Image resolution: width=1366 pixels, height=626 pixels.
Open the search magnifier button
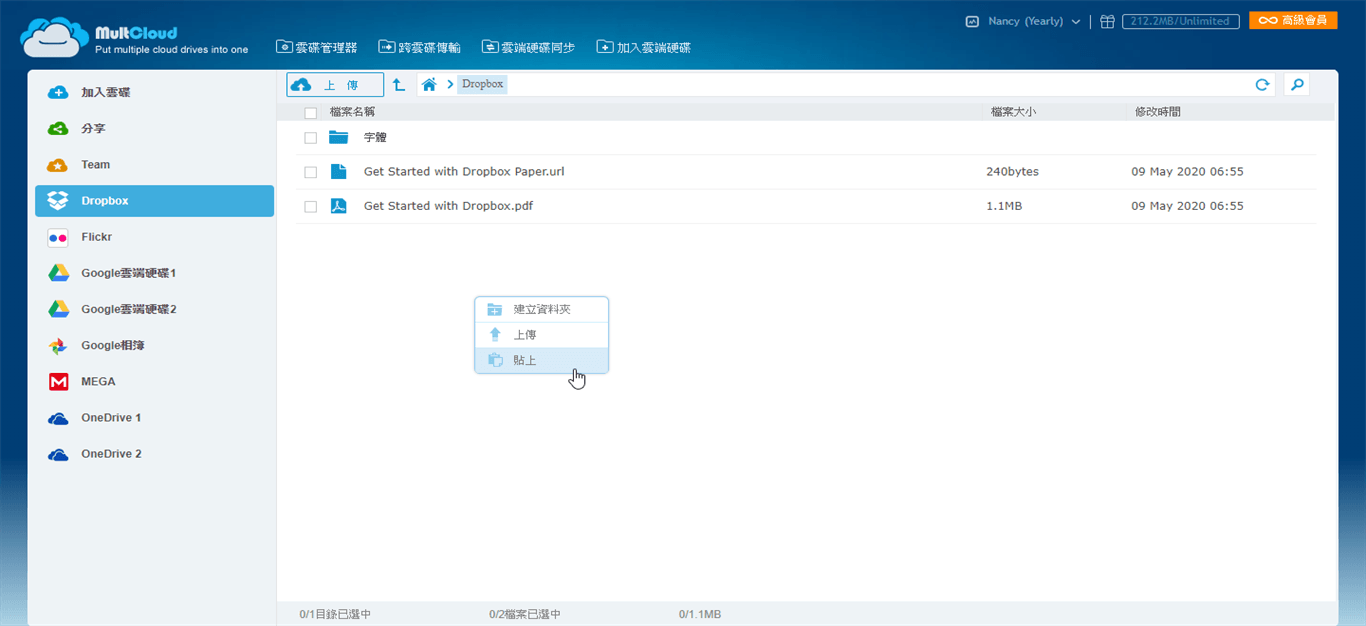point(1297,85)
